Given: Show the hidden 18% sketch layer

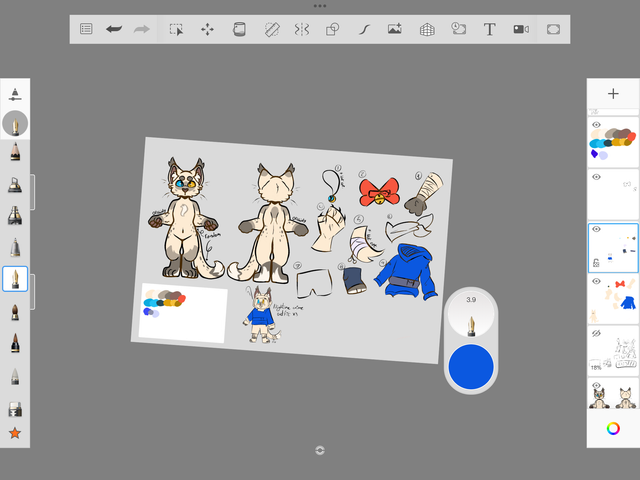Looking at the screenshot, I should pyautogui.click(x=596, y=333).
